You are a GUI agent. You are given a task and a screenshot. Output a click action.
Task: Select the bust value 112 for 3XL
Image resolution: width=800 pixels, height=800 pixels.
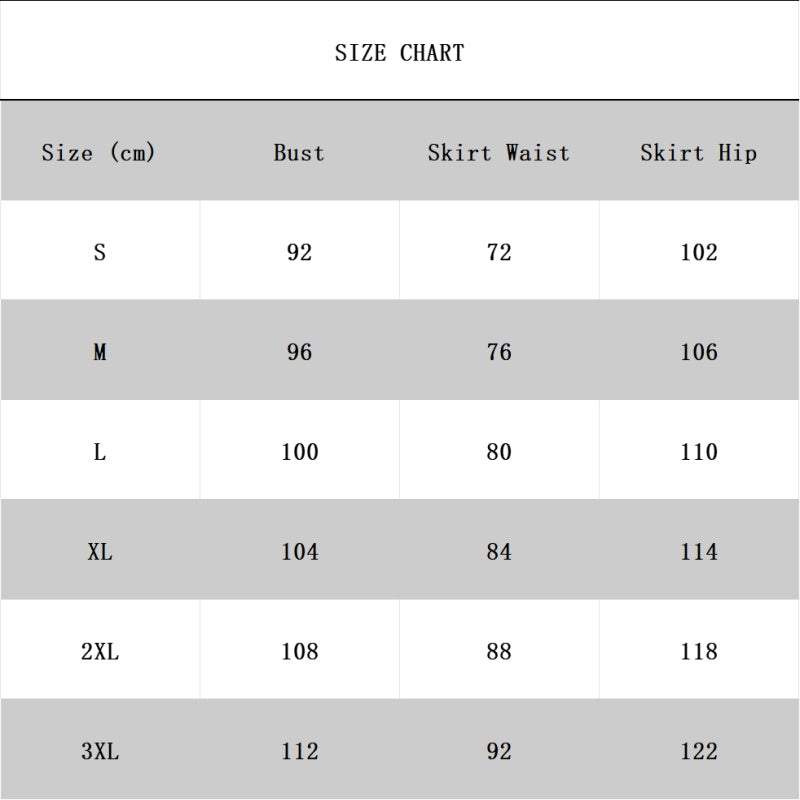(x=299, y=751)
